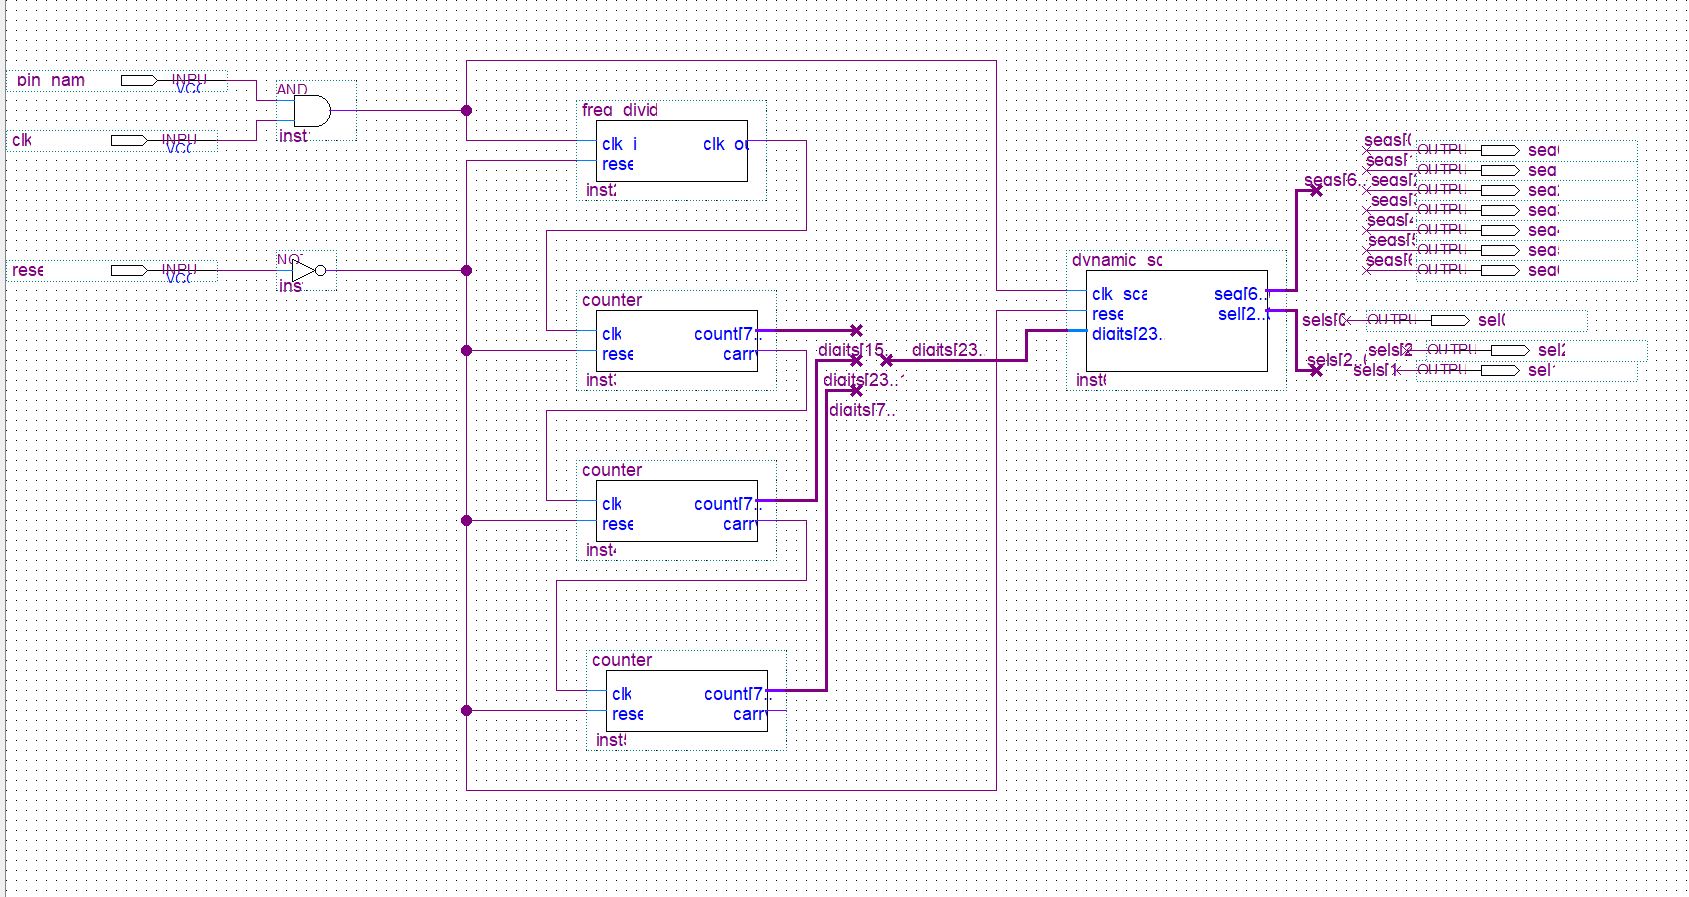Click the seg3 output pin symbol
This screenshot has width=1689, height=897.
tap(1500, 210)
